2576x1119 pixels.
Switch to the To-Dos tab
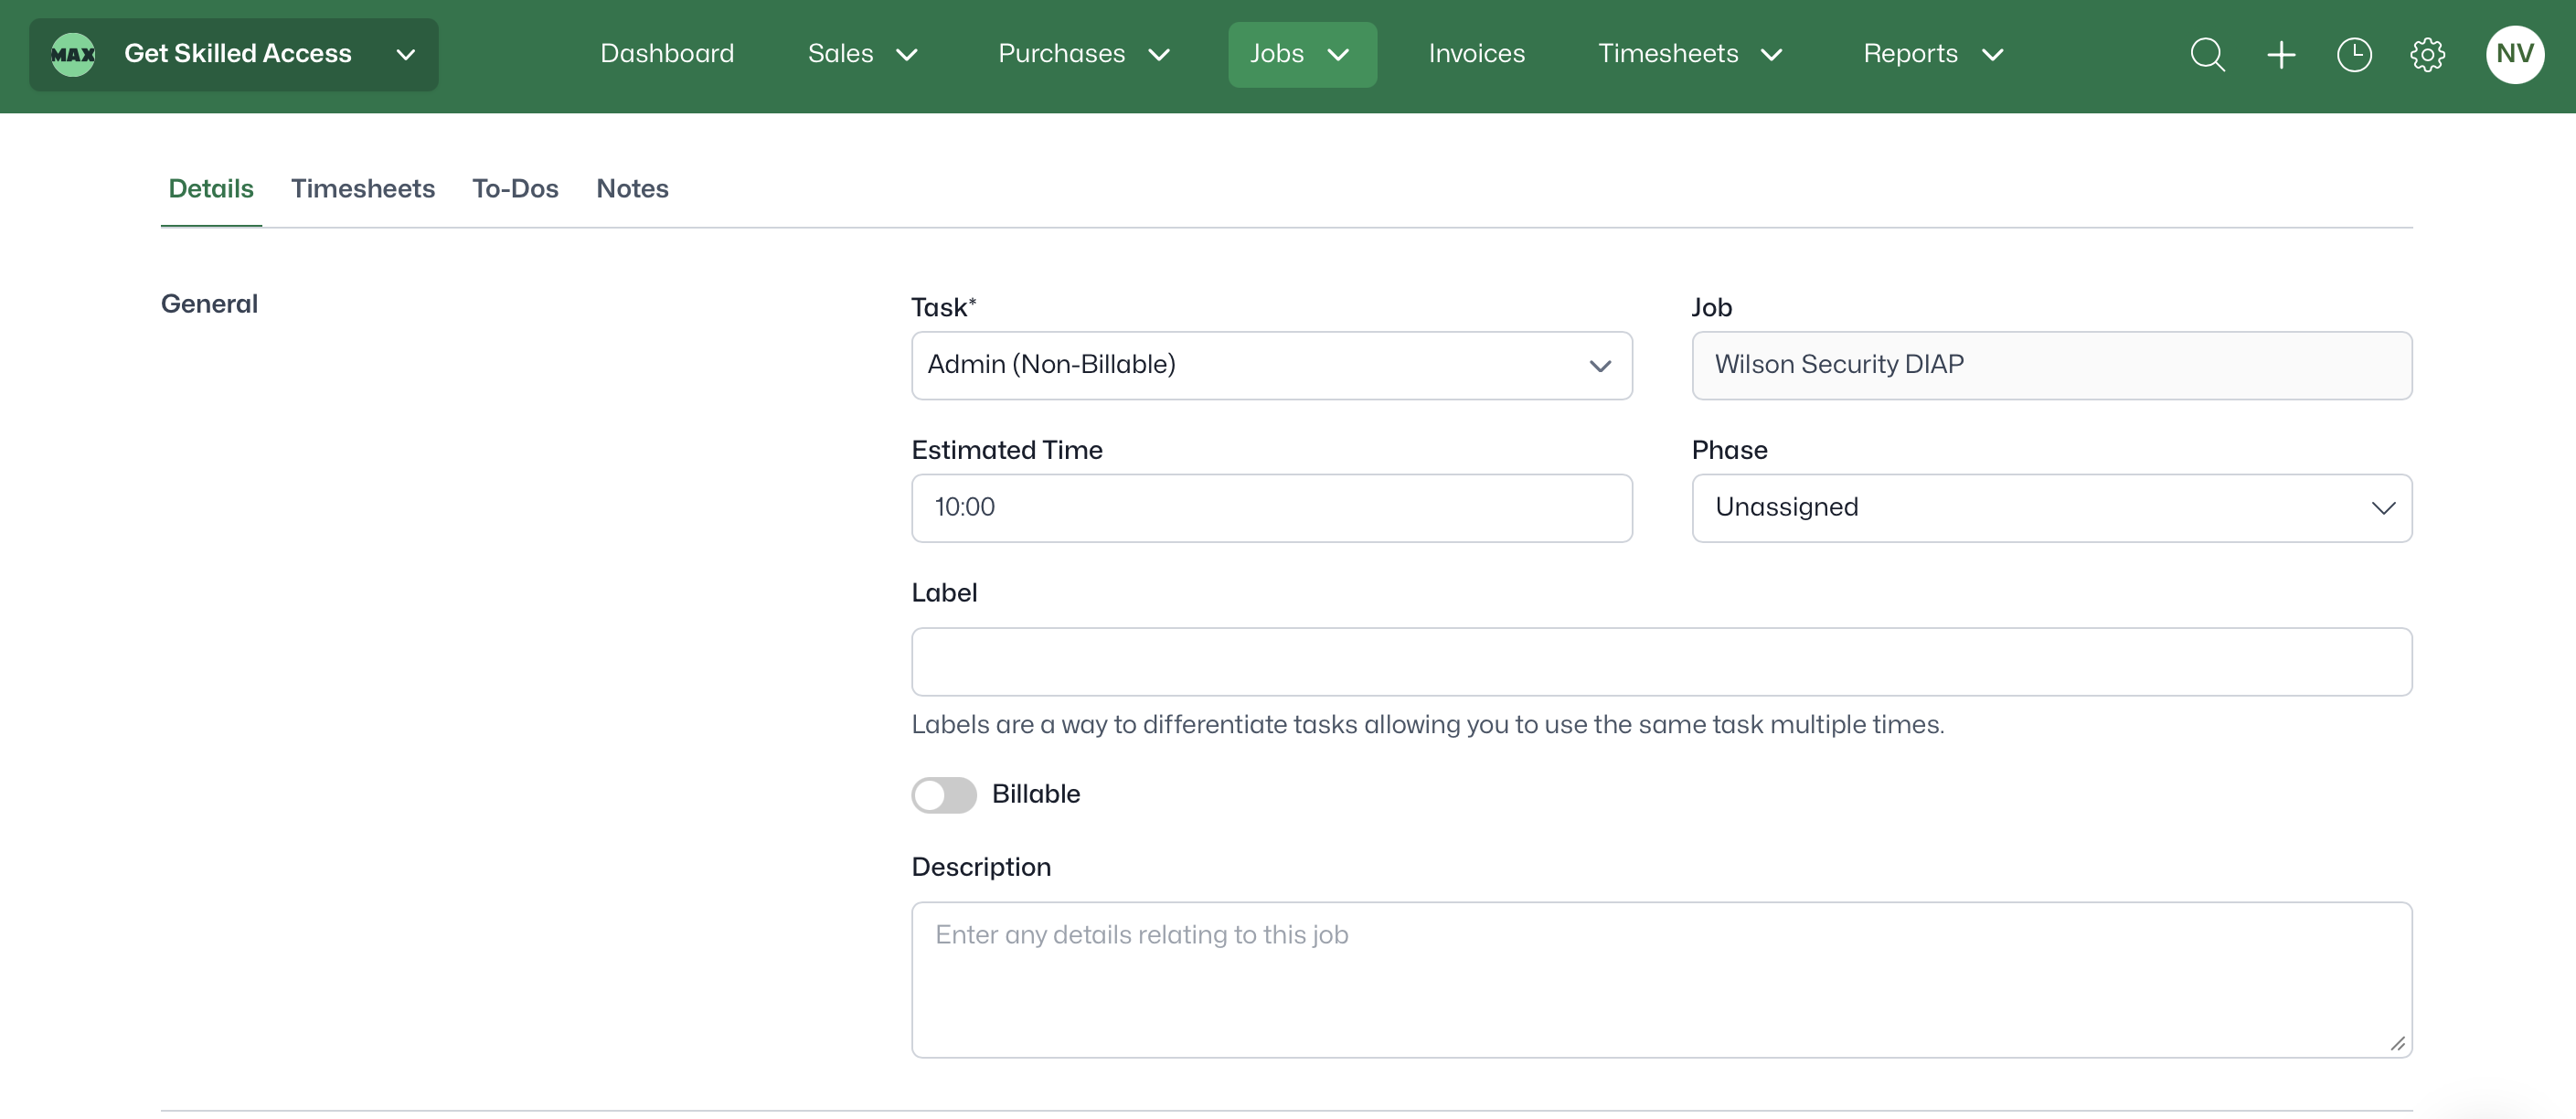tap(515, 189)
